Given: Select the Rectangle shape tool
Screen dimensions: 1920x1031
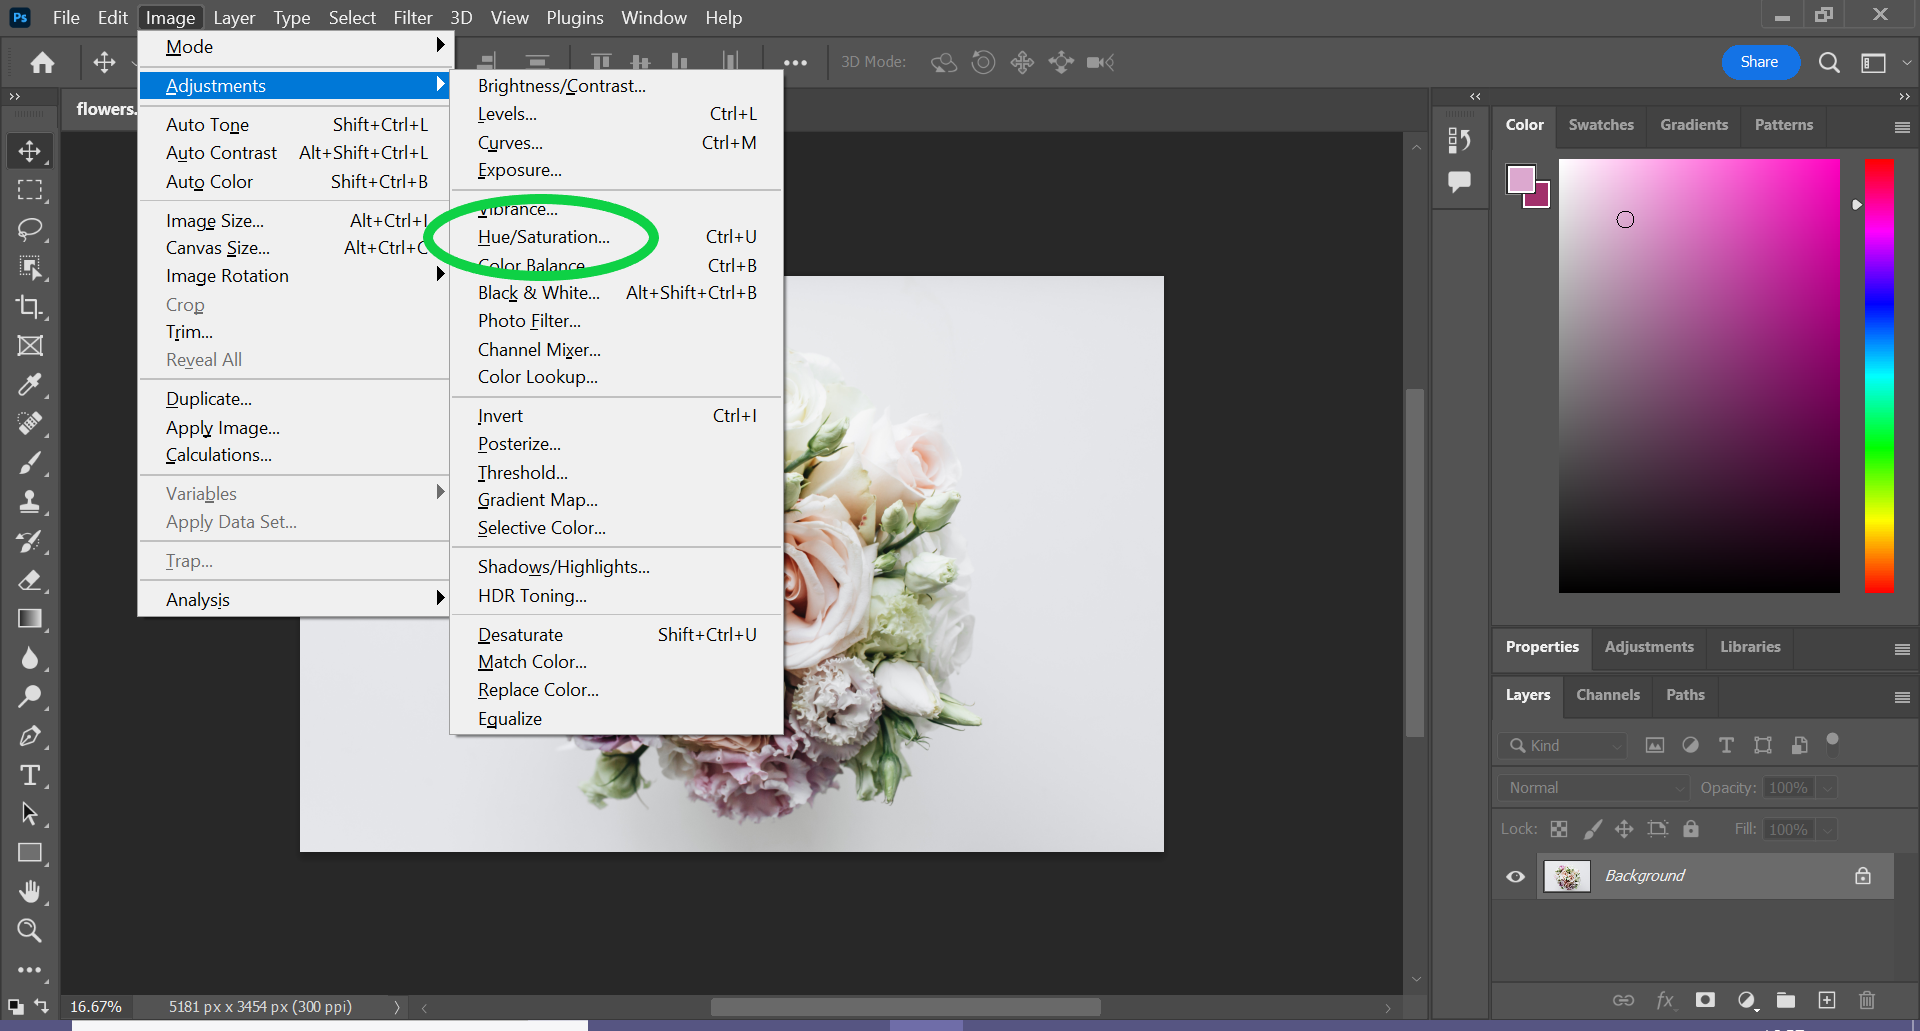Looking at the screenshot, I should (x=29, y=853).
